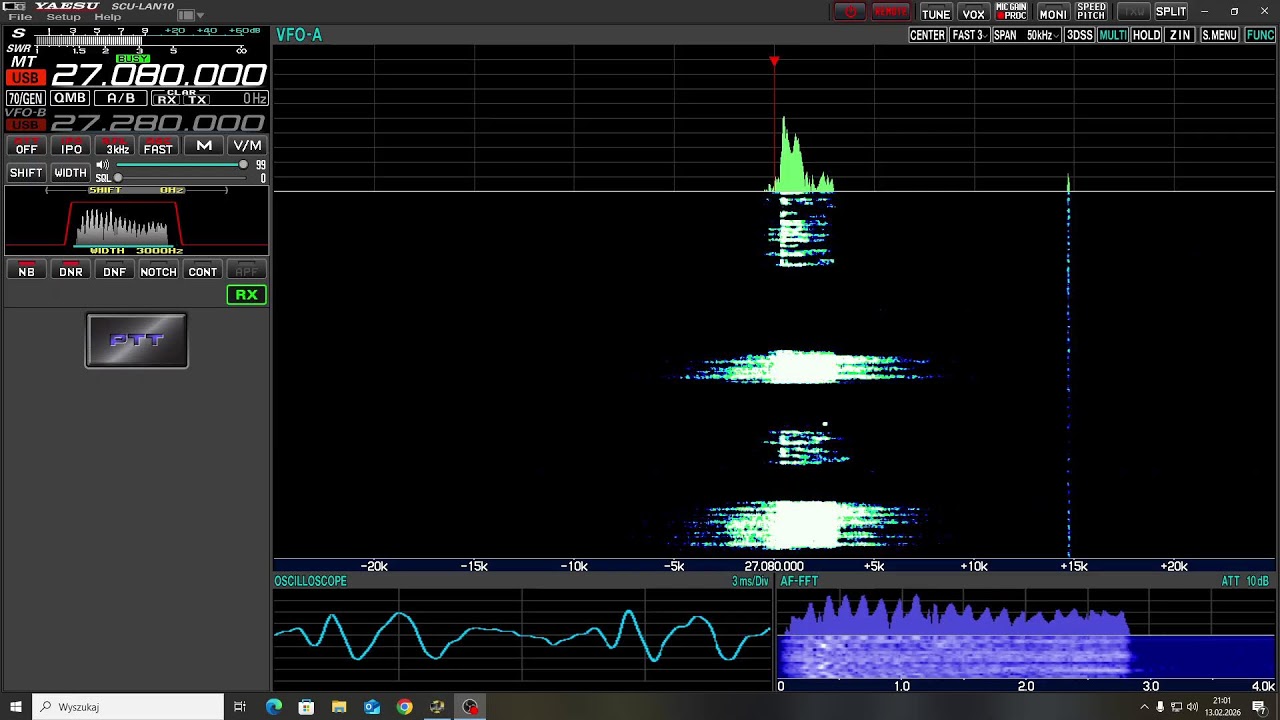
Task: Open the FUNC menu
Action: click(x=1260, y=35)
